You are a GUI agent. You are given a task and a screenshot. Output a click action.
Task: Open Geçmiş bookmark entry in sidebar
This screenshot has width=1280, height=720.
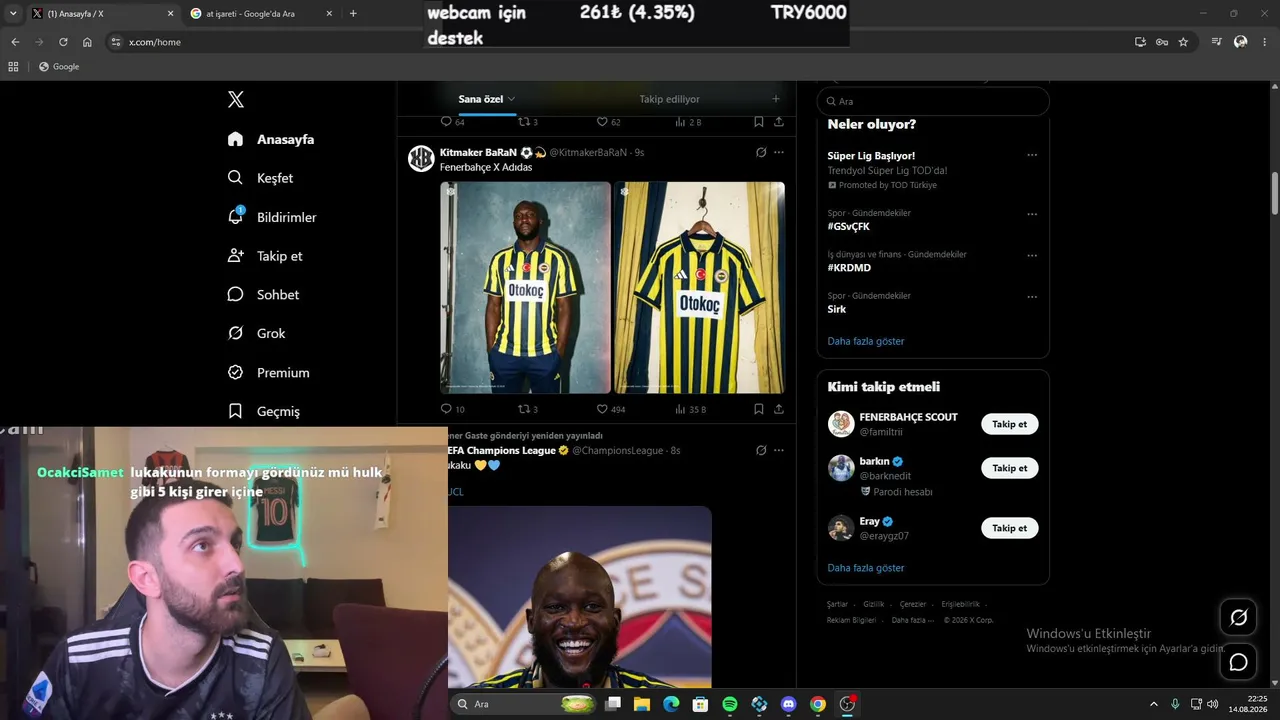264,411
